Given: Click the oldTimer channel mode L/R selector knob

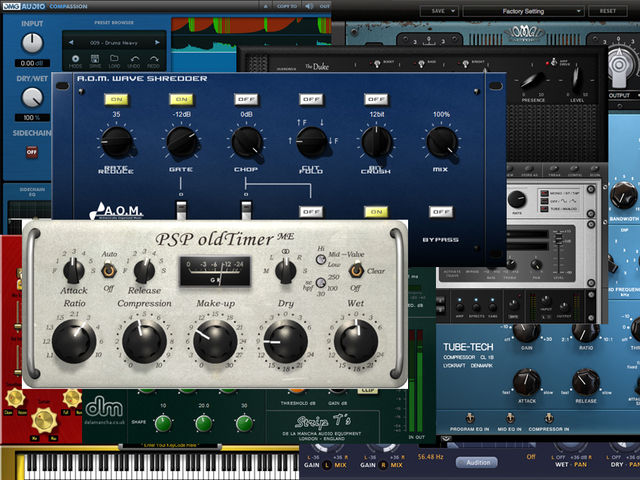Looking at the screenshot, I should click(x=286, y=271).
